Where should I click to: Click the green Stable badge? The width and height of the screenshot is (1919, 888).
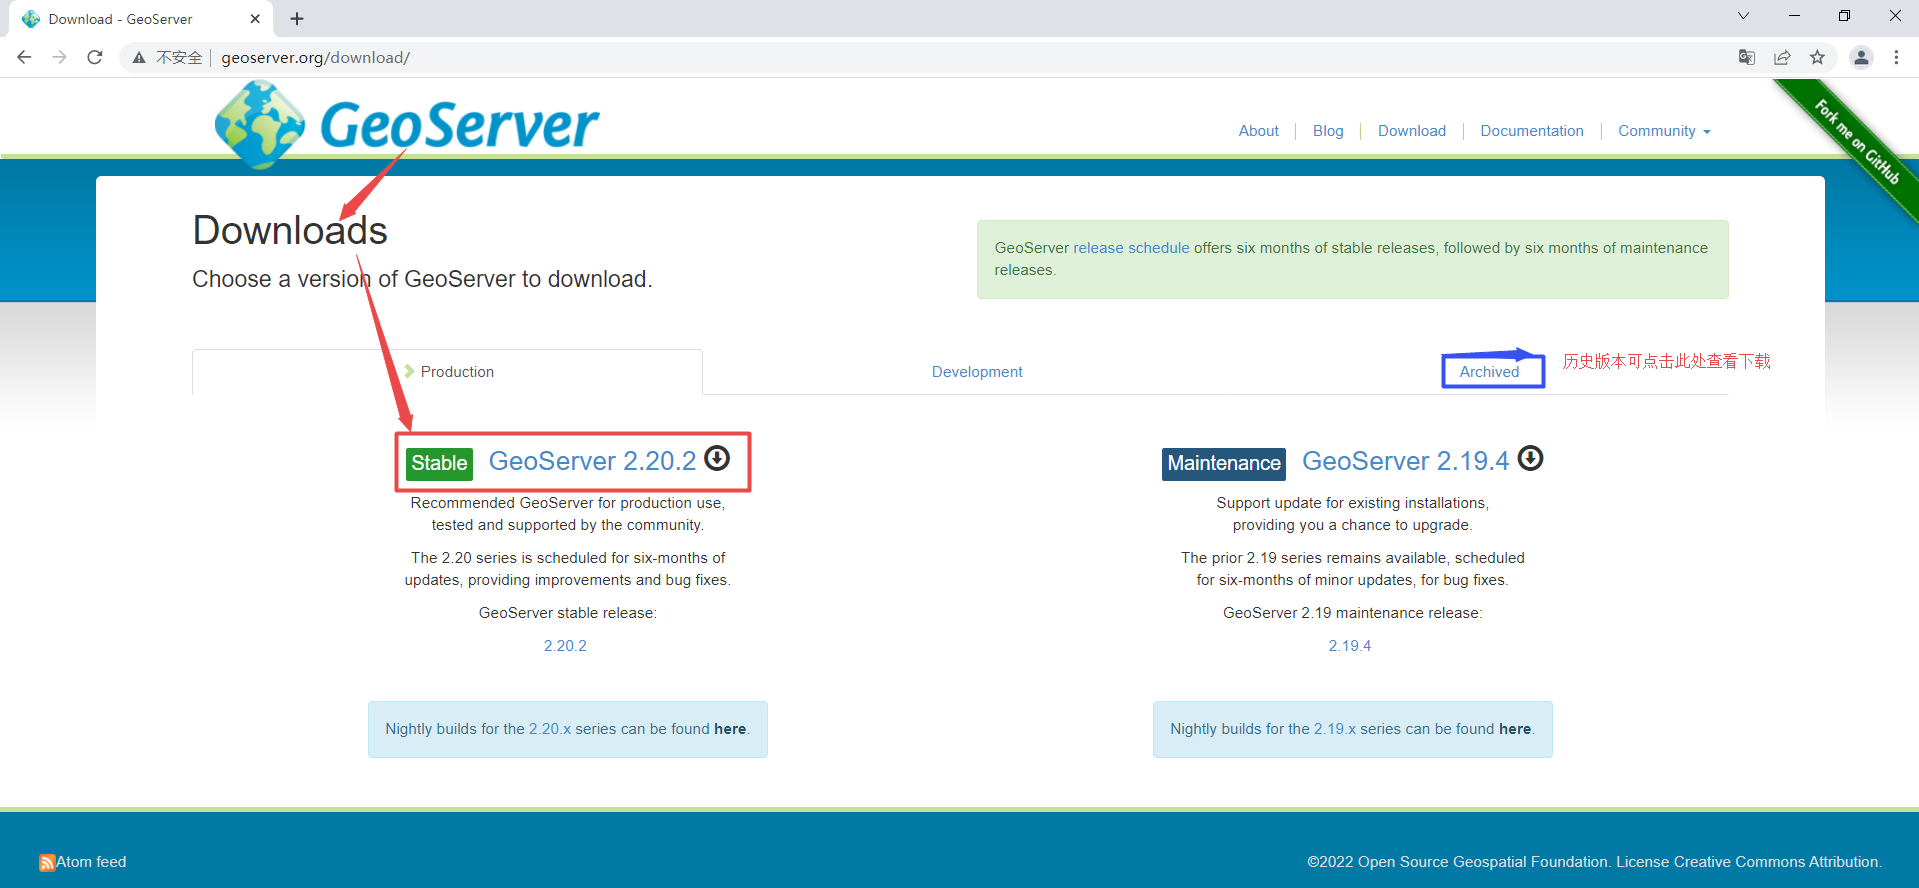(439, 463)
